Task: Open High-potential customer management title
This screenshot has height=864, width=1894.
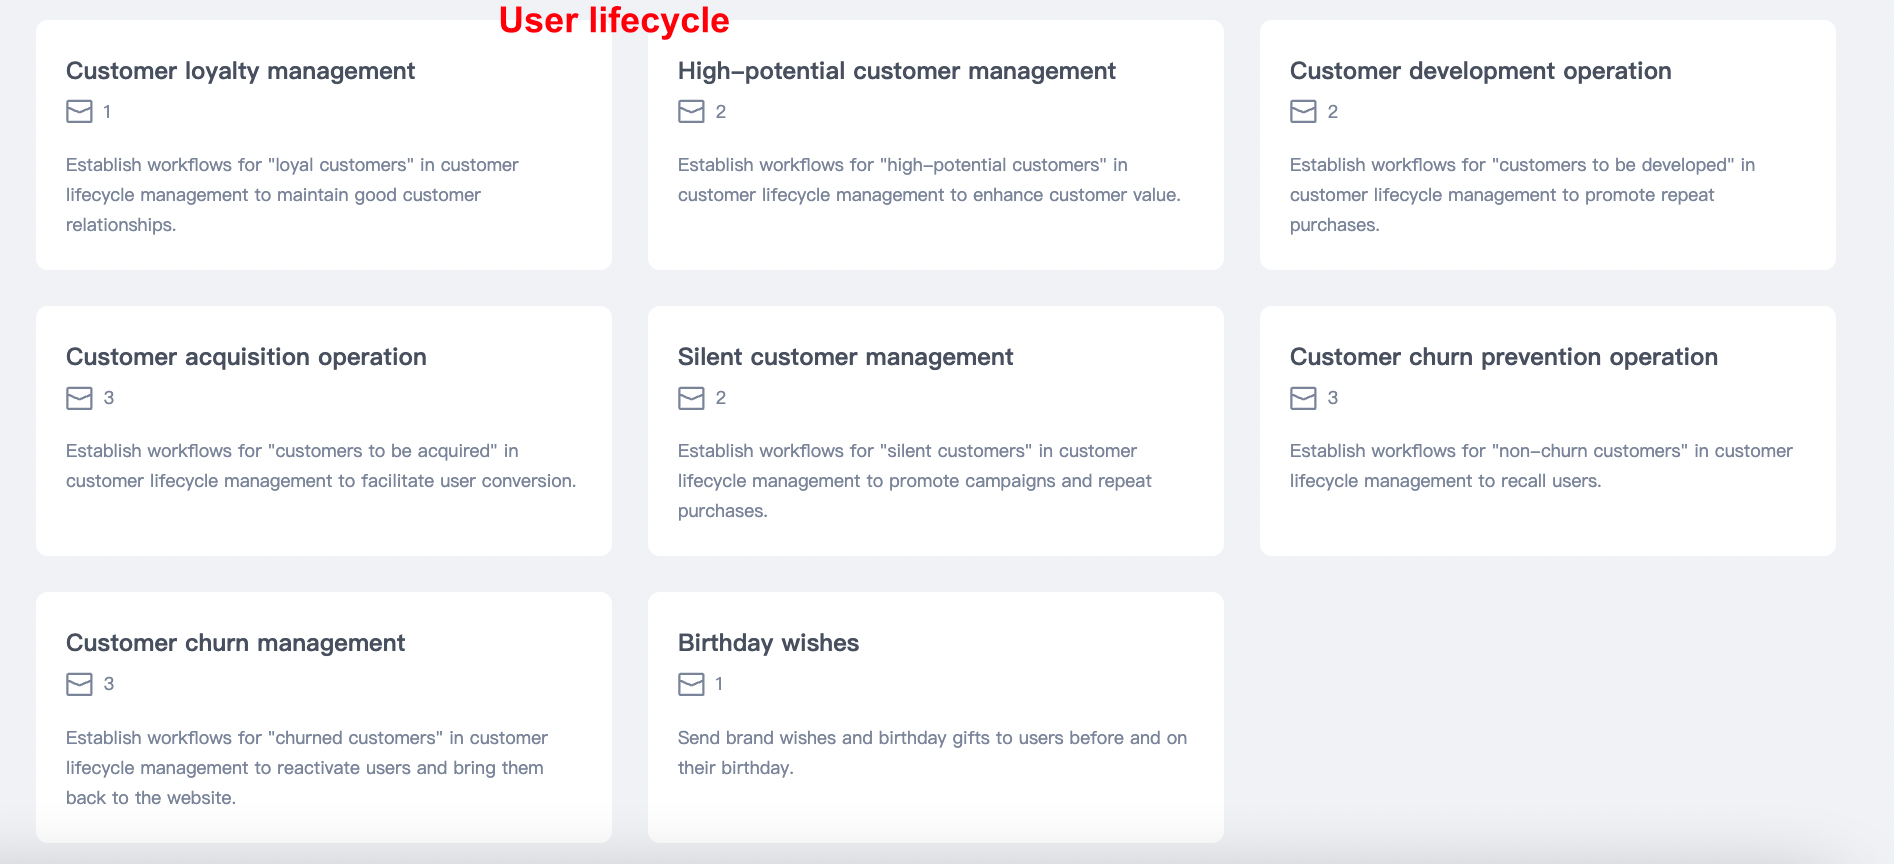Action: (896, 71)
